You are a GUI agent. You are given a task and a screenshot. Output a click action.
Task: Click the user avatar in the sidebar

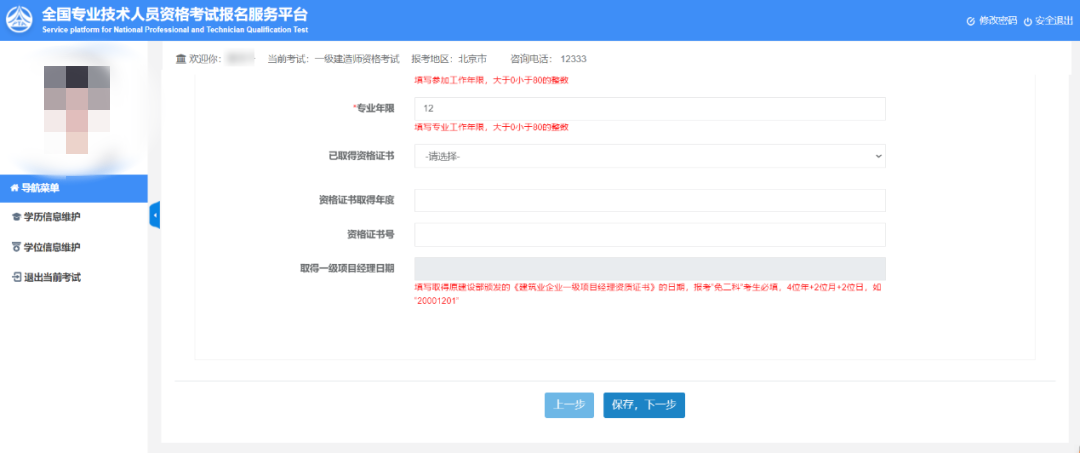76,108
